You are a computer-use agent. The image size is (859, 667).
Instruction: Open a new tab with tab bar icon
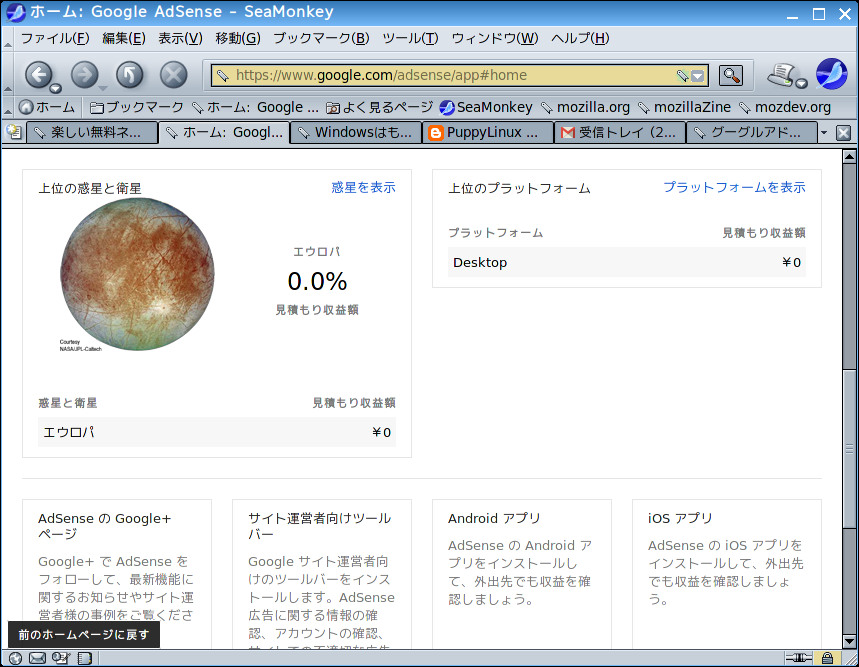14,132
